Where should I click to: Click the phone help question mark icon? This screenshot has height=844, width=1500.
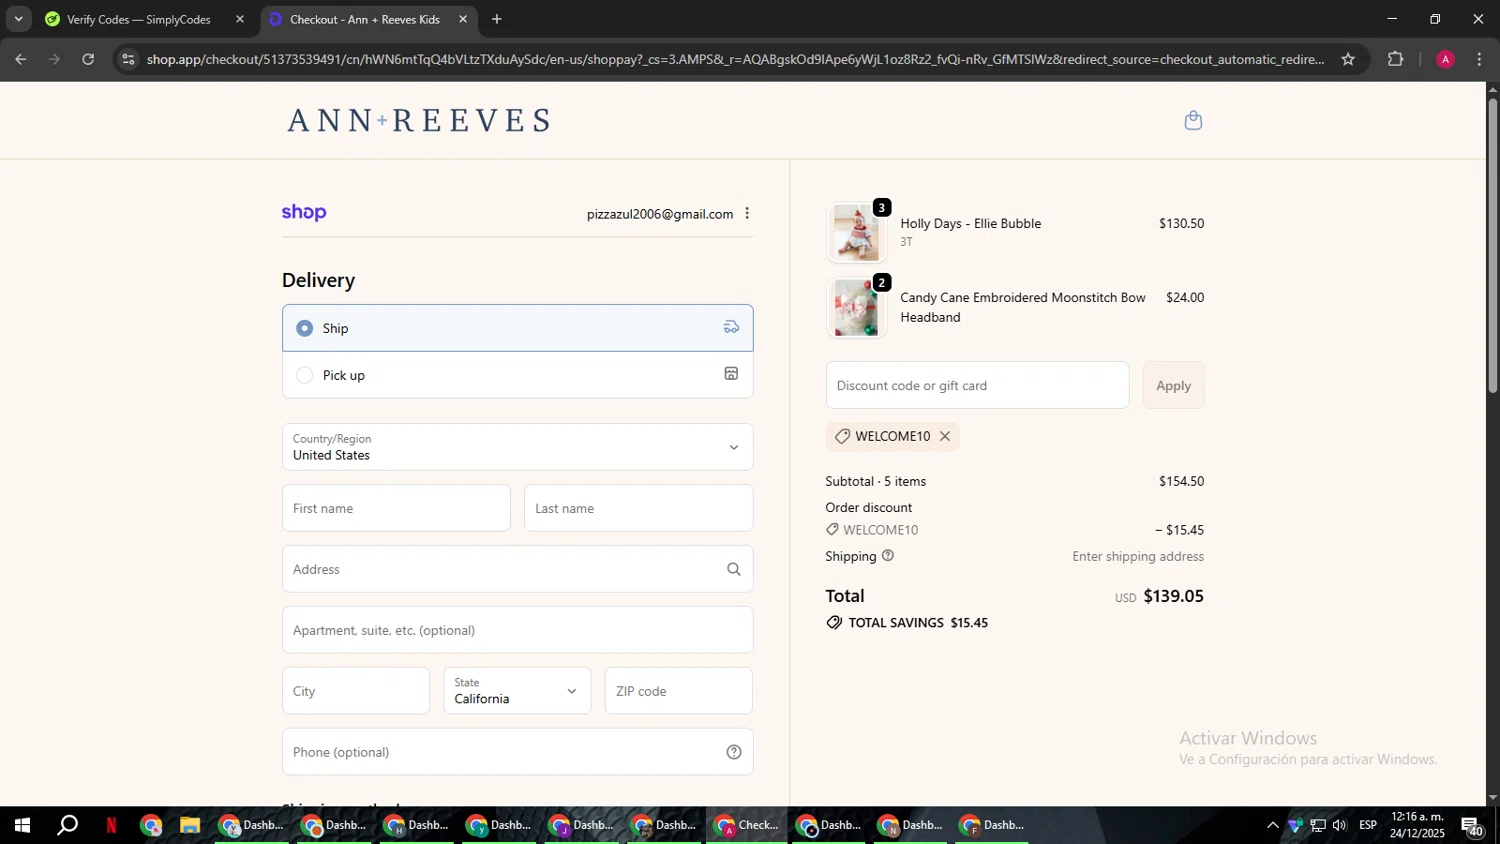[733, 752]
